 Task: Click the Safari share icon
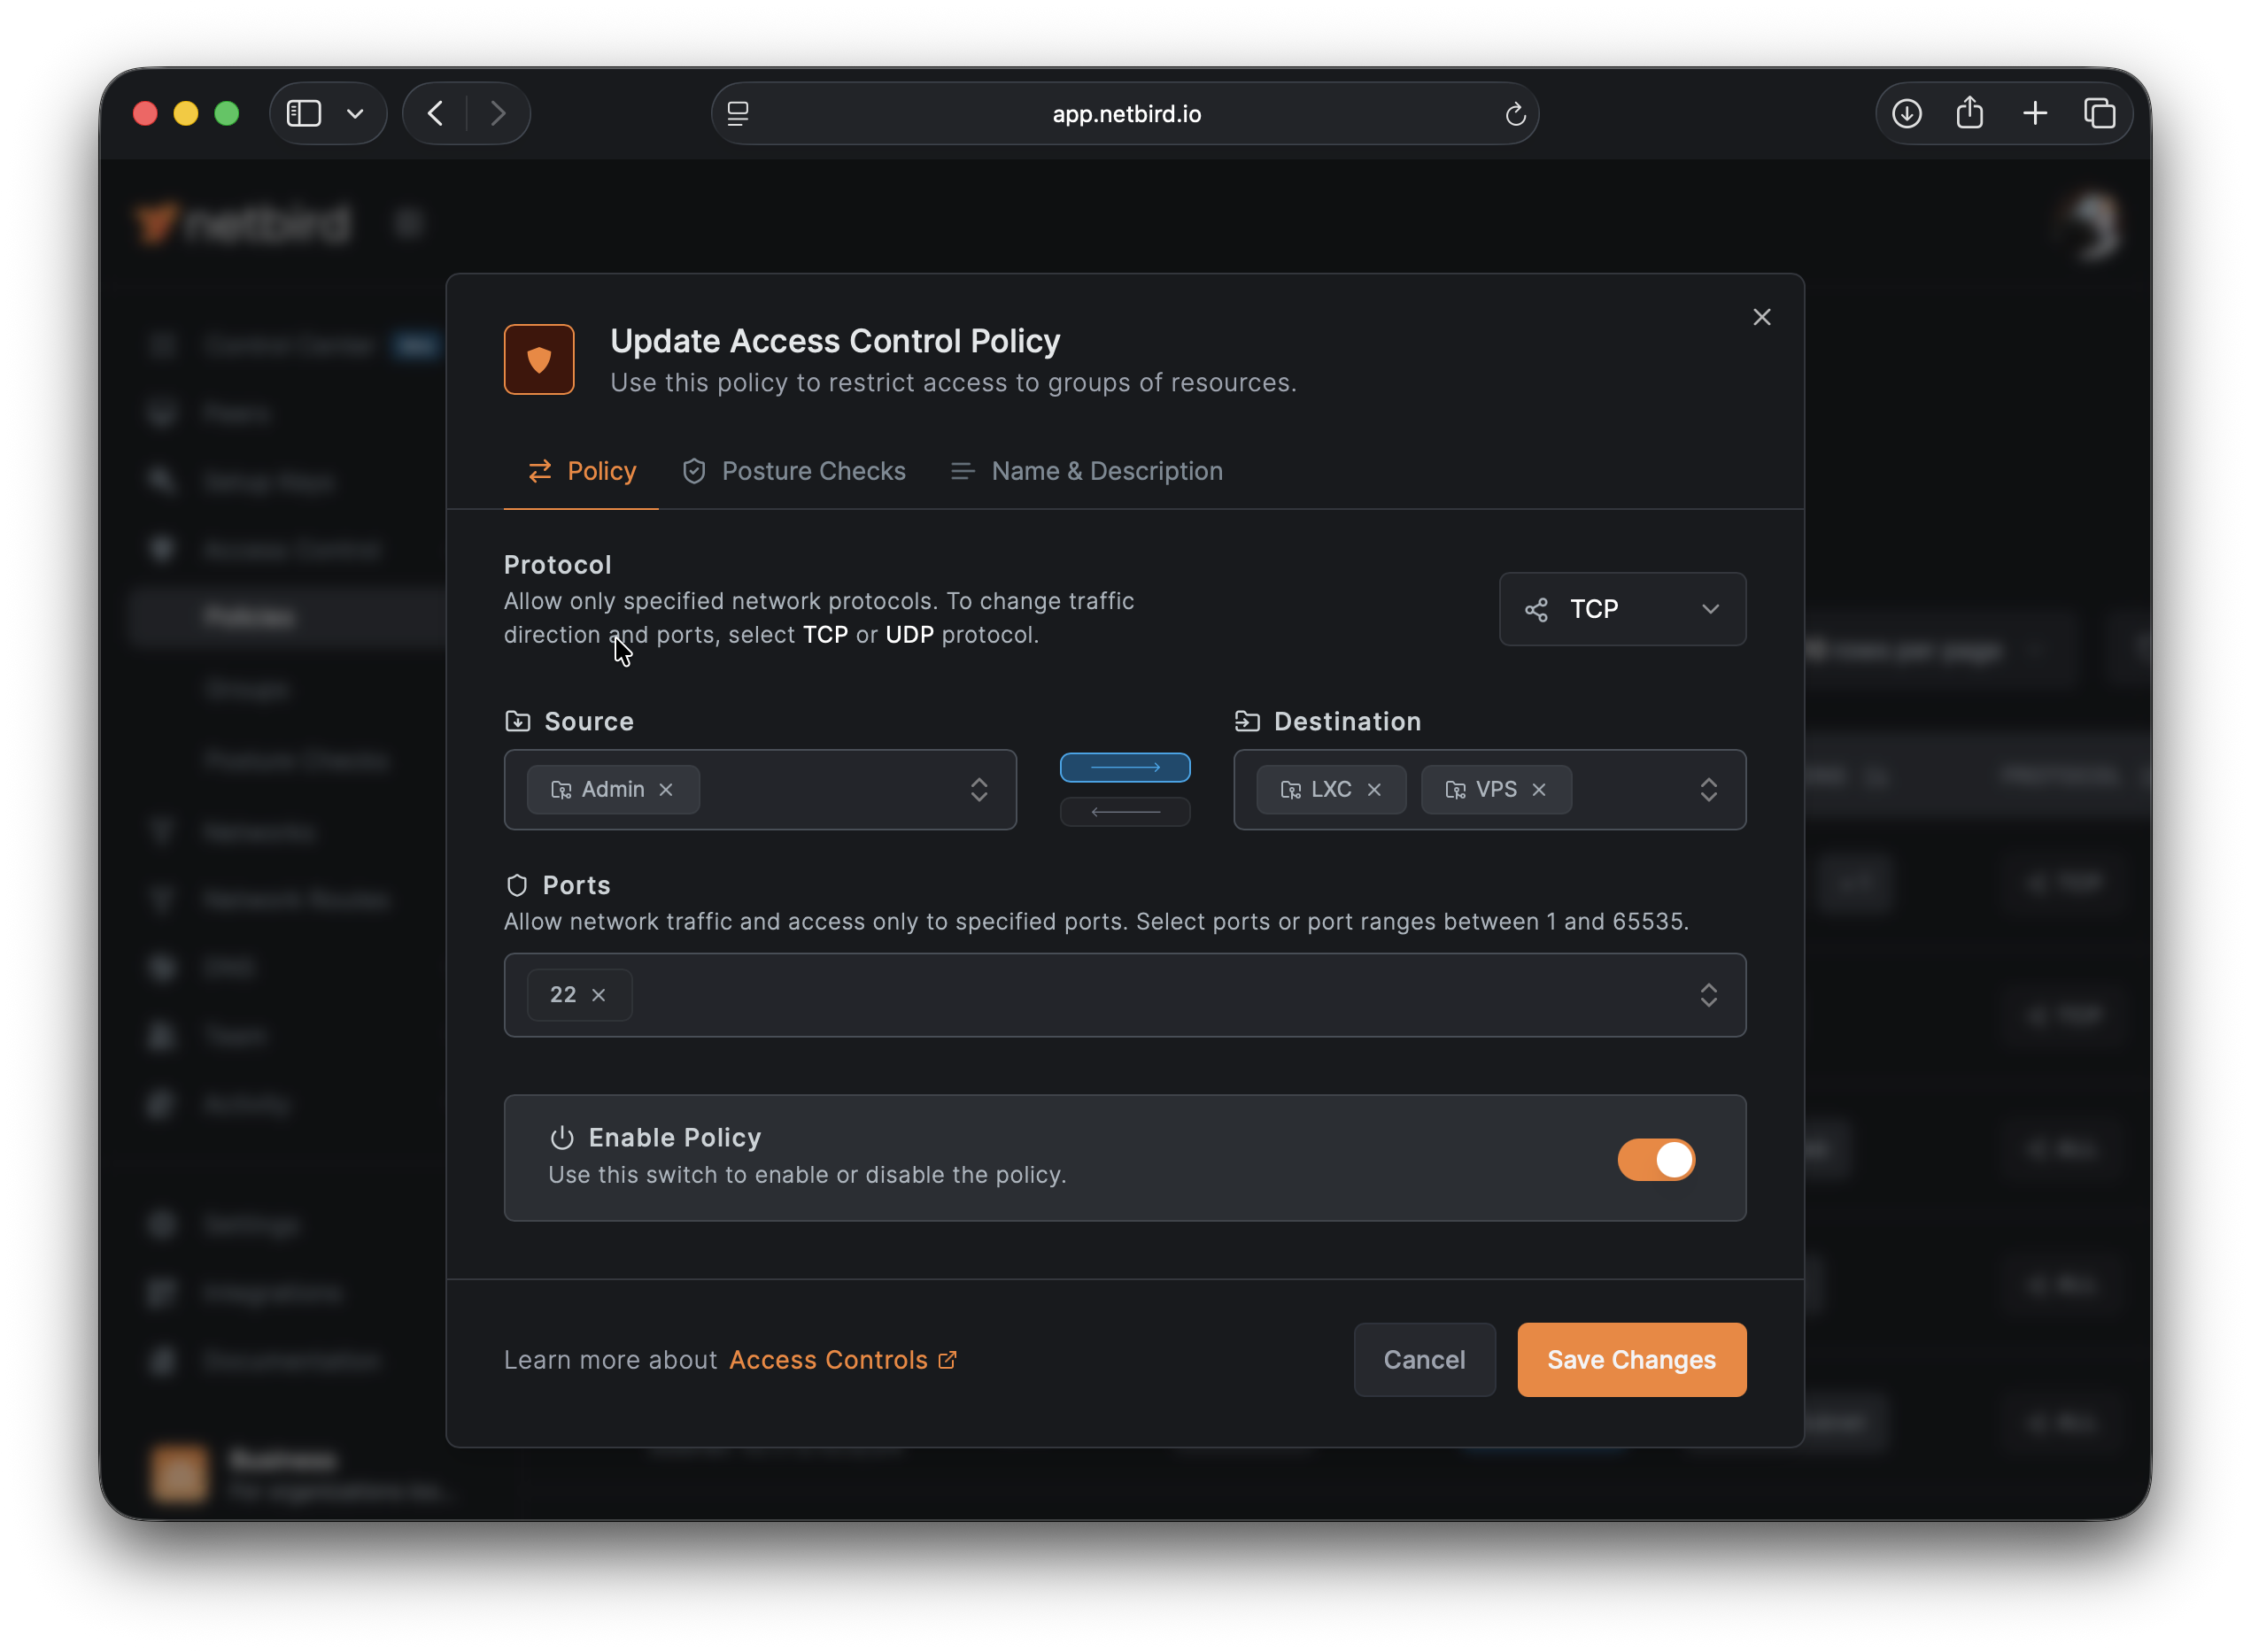1970,114
